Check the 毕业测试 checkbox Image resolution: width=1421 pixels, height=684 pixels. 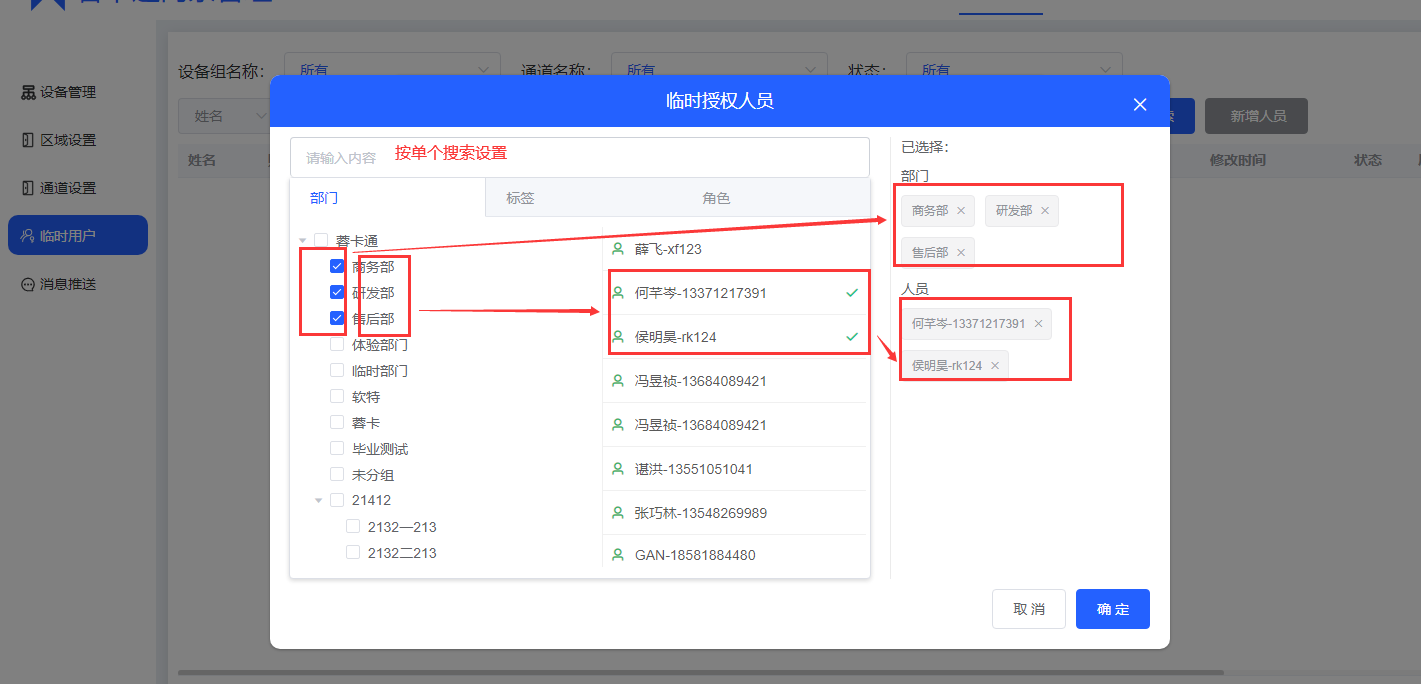pyautogui.click(x=337, y=449)
